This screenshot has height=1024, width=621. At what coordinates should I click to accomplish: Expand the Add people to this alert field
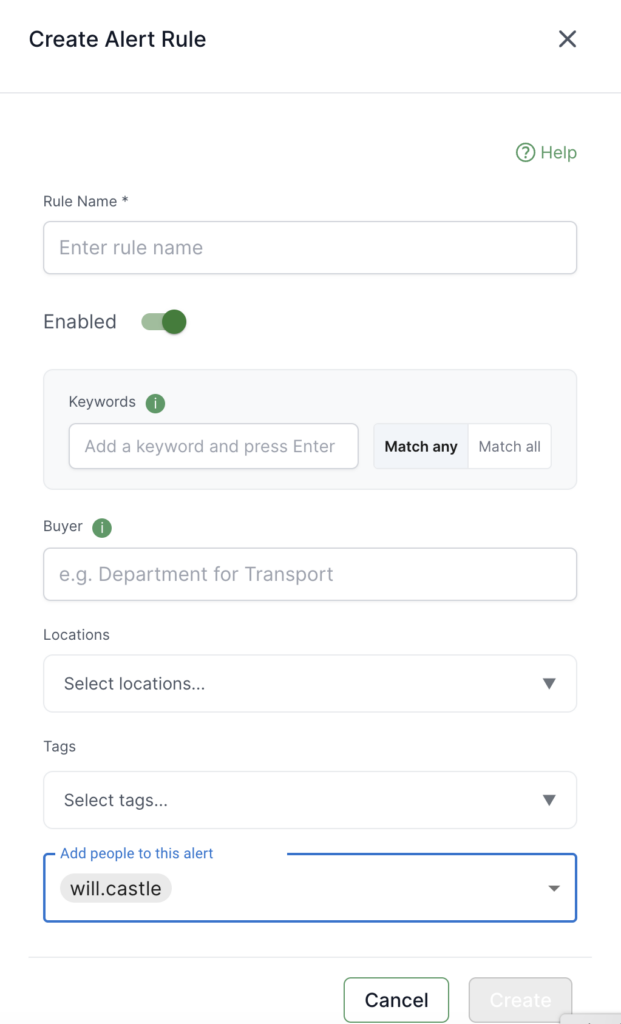[350, 889]
